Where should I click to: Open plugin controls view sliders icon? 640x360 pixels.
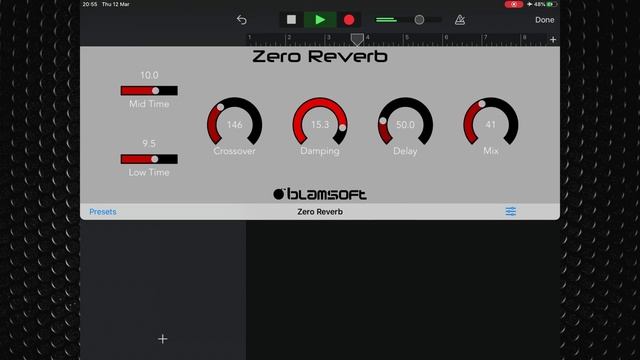(511, 211)
